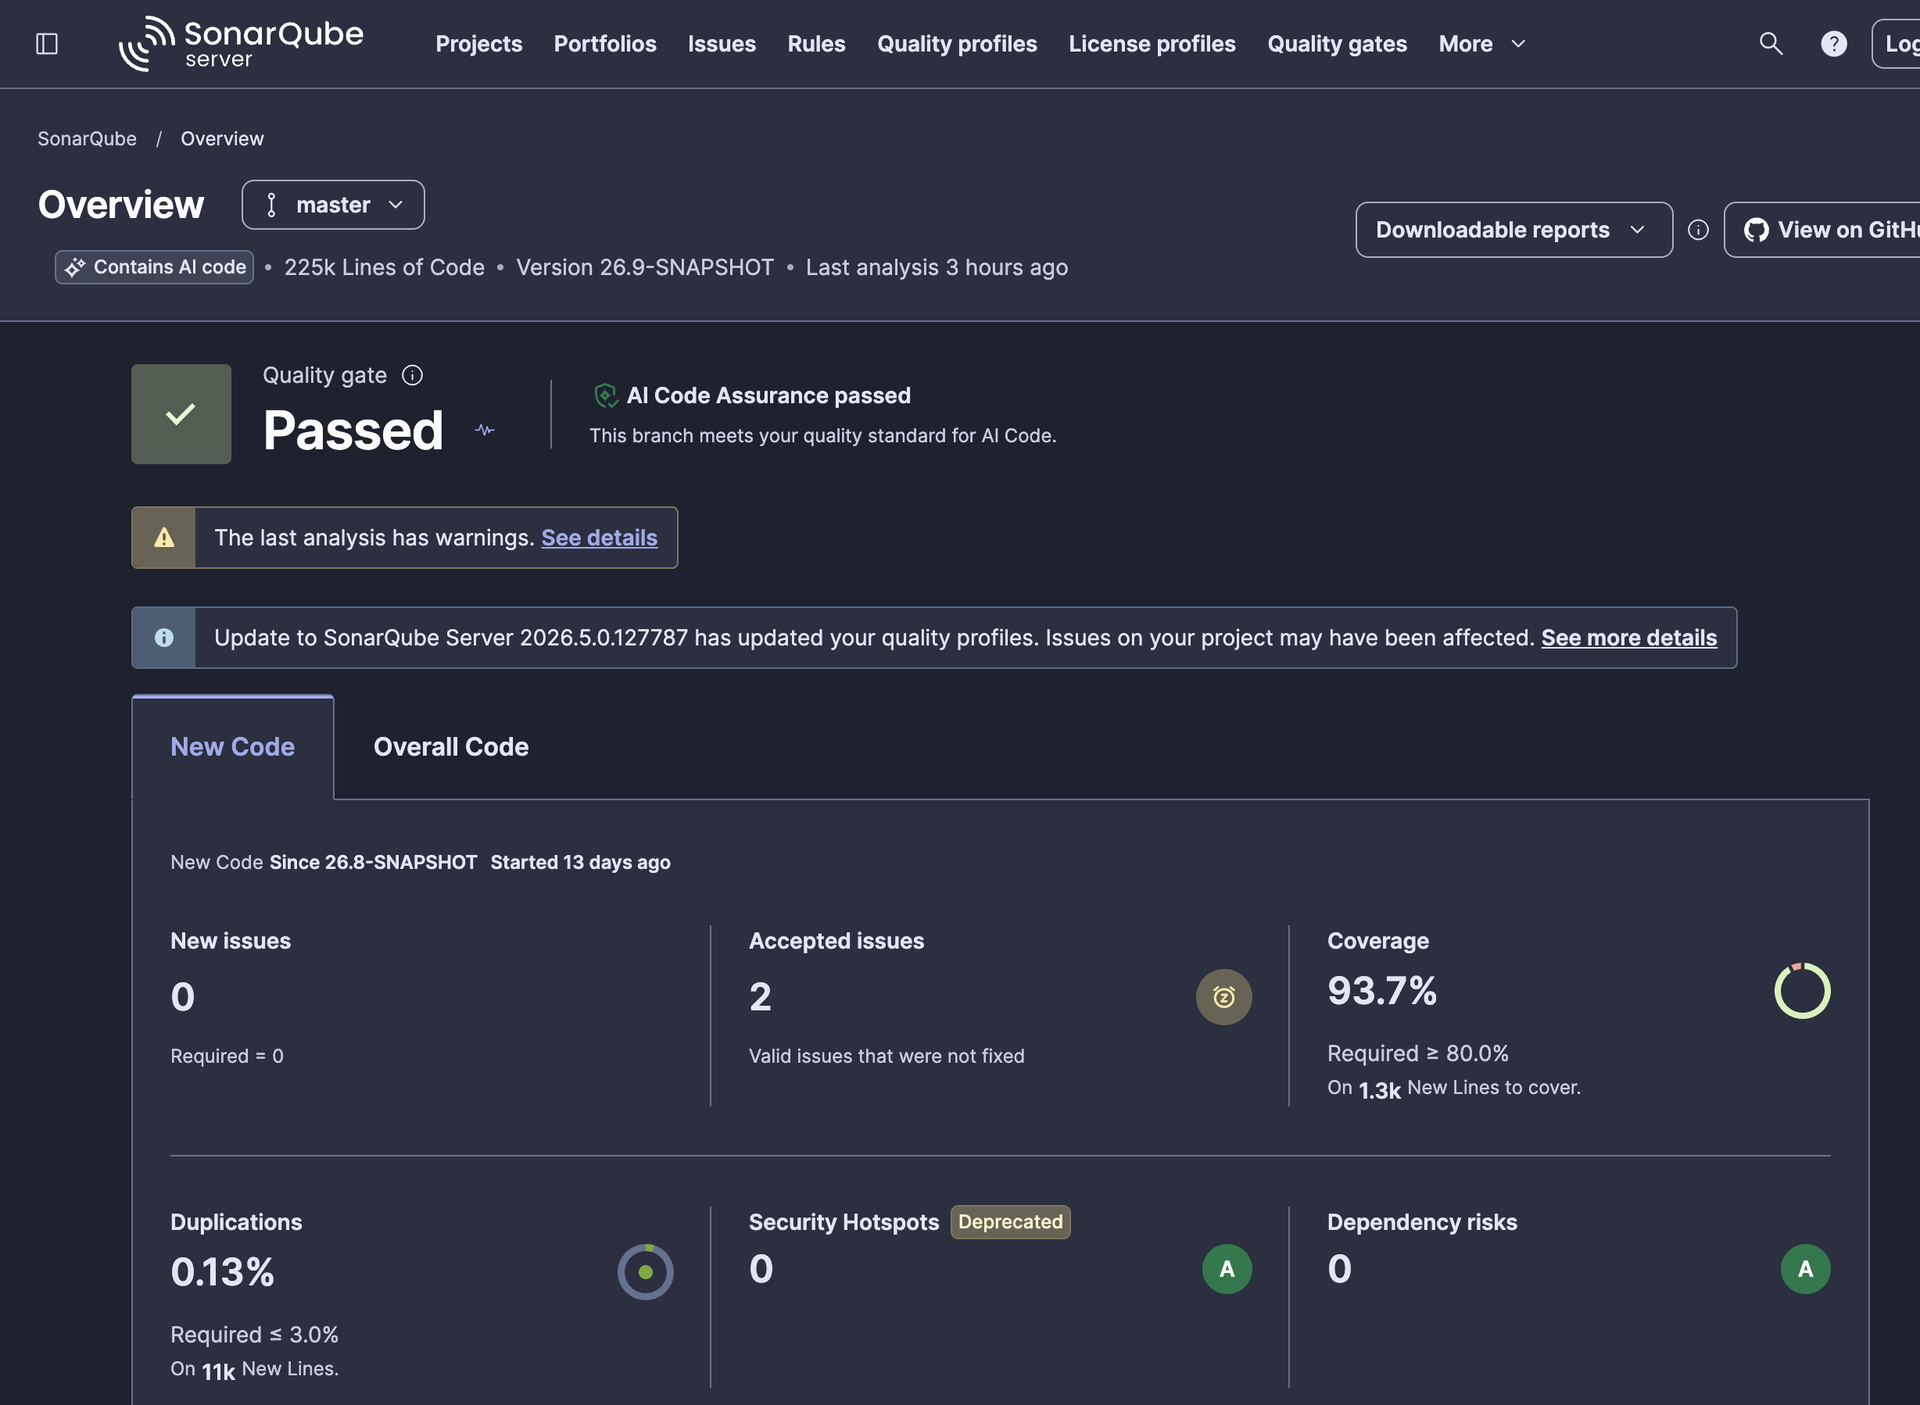This screenshot has height=1405, width=1920.
Task: Click the Overview breadcrumb link
Action: coord(222,139)
